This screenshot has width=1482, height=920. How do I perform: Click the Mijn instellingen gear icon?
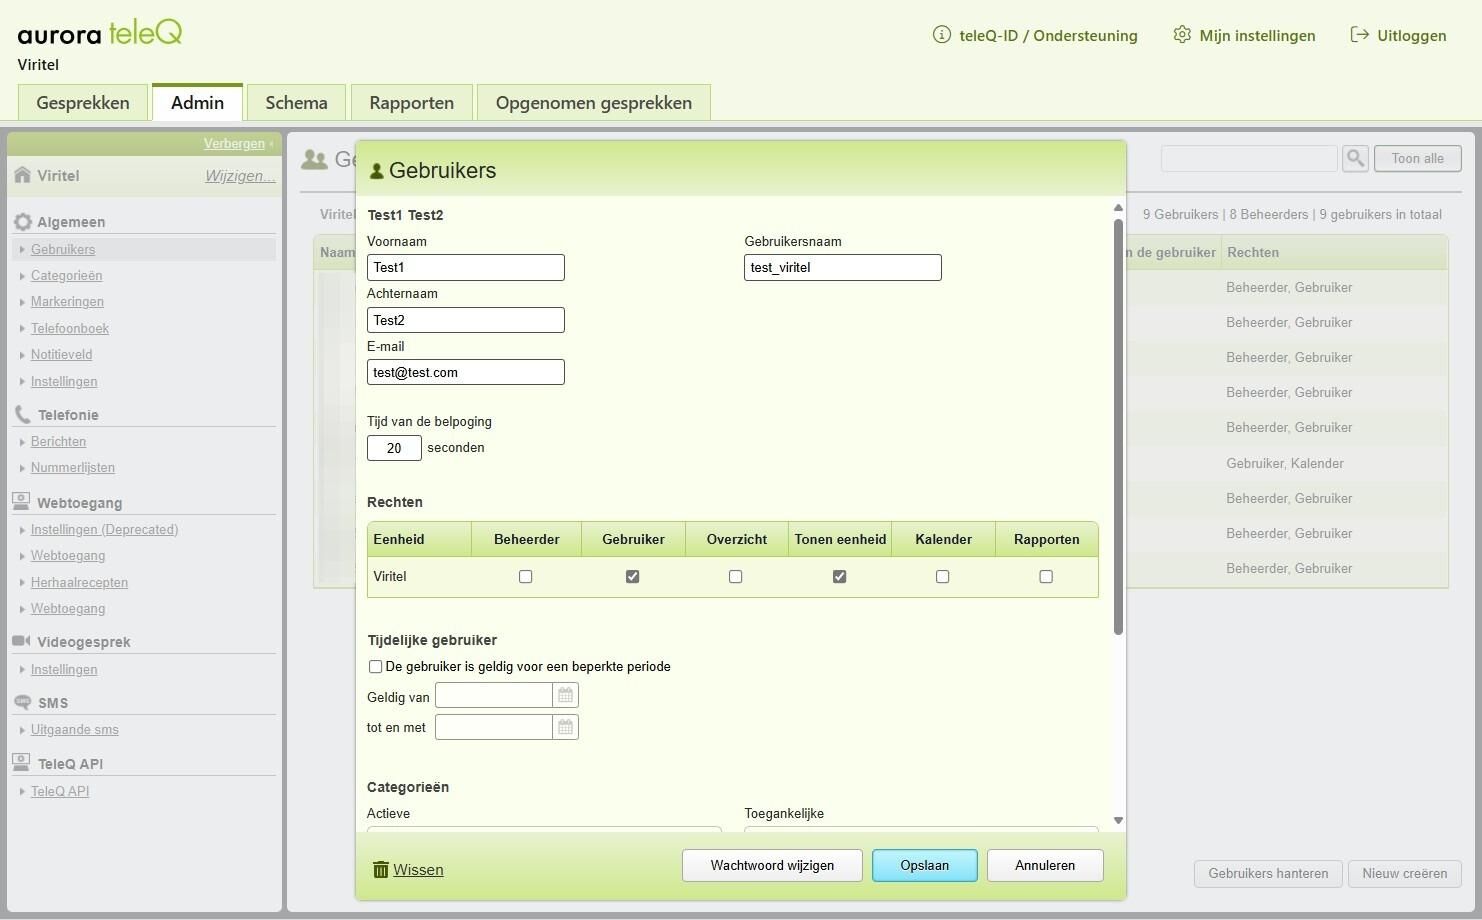pyautogui.click(x=1182, y=35)
